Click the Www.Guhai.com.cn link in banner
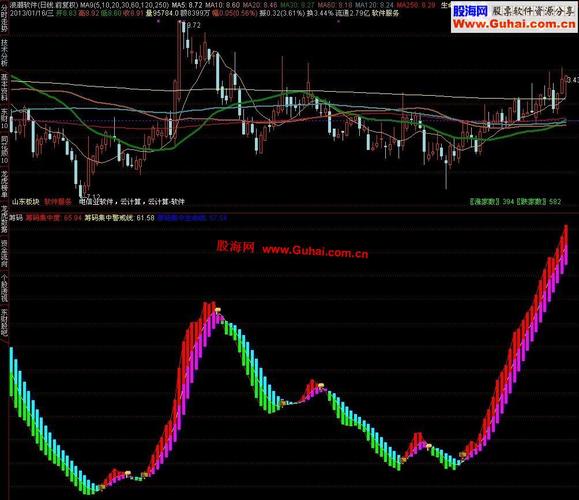579x500 pixels. (514, 24)
